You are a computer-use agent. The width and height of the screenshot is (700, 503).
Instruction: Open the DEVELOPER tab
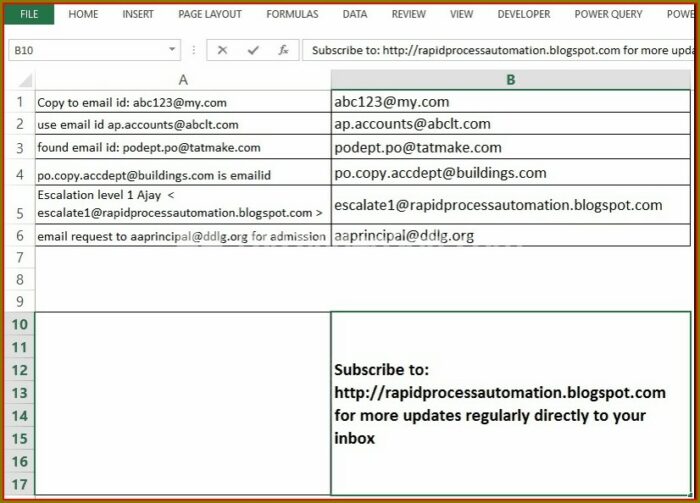524,14
